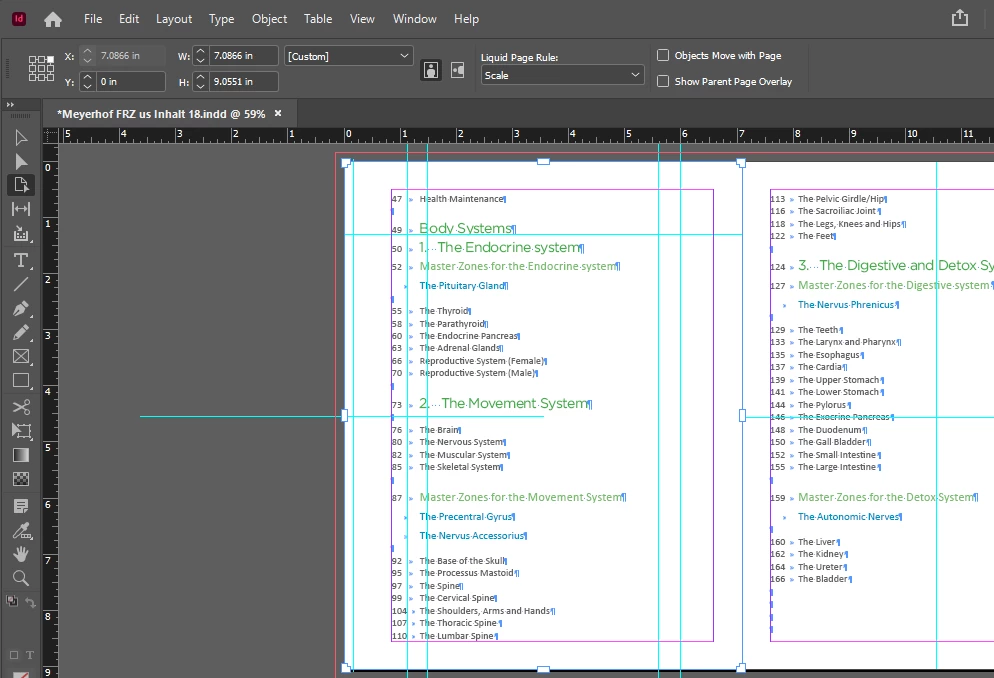Viewport: 994px width, 678px height.
Task: Pick the Line tool
Action: pos(21,284)
